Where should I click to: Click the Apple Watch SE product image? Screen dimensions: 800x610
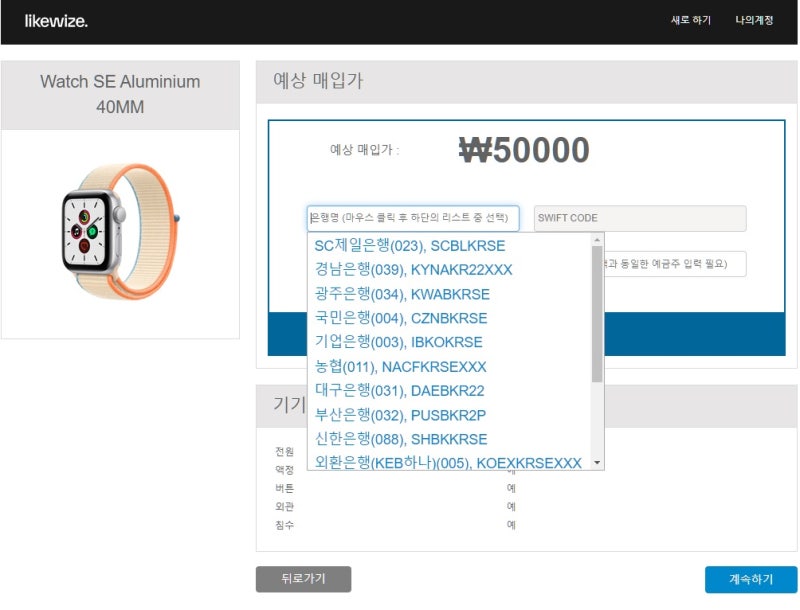click(x=120, y=232)
